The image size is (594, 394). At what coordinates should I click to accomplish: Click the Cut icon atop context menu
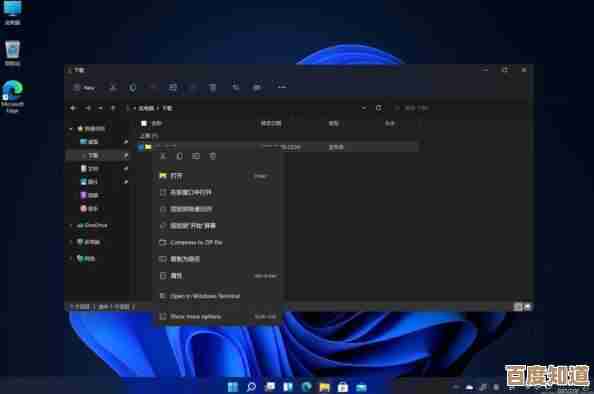[x=163, y=156]
